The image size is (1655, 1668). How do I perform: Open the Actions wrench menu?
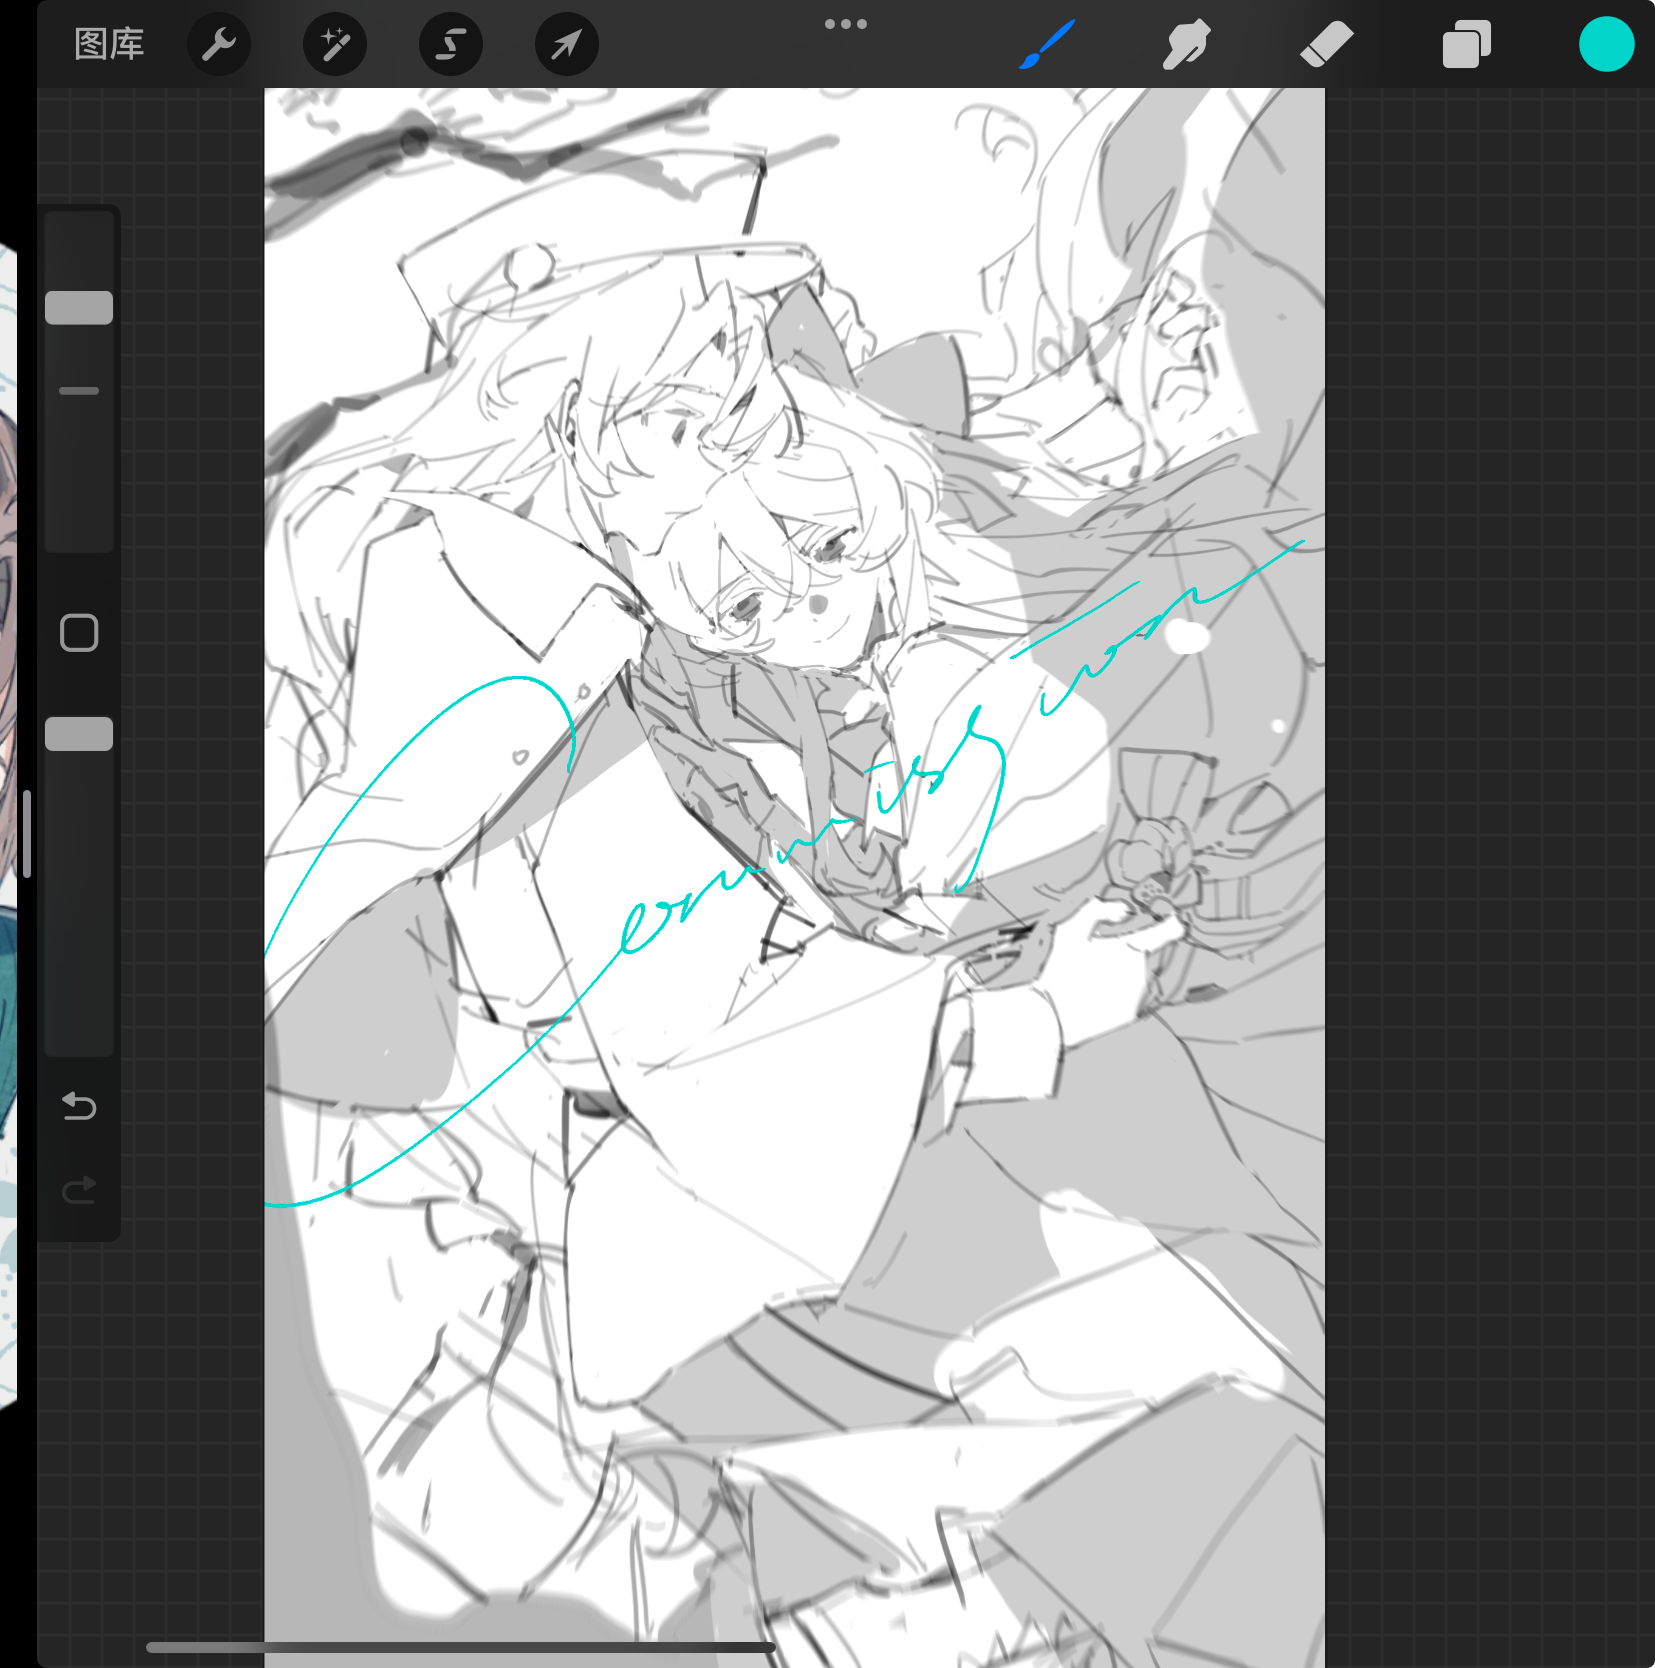pos(219,44)
